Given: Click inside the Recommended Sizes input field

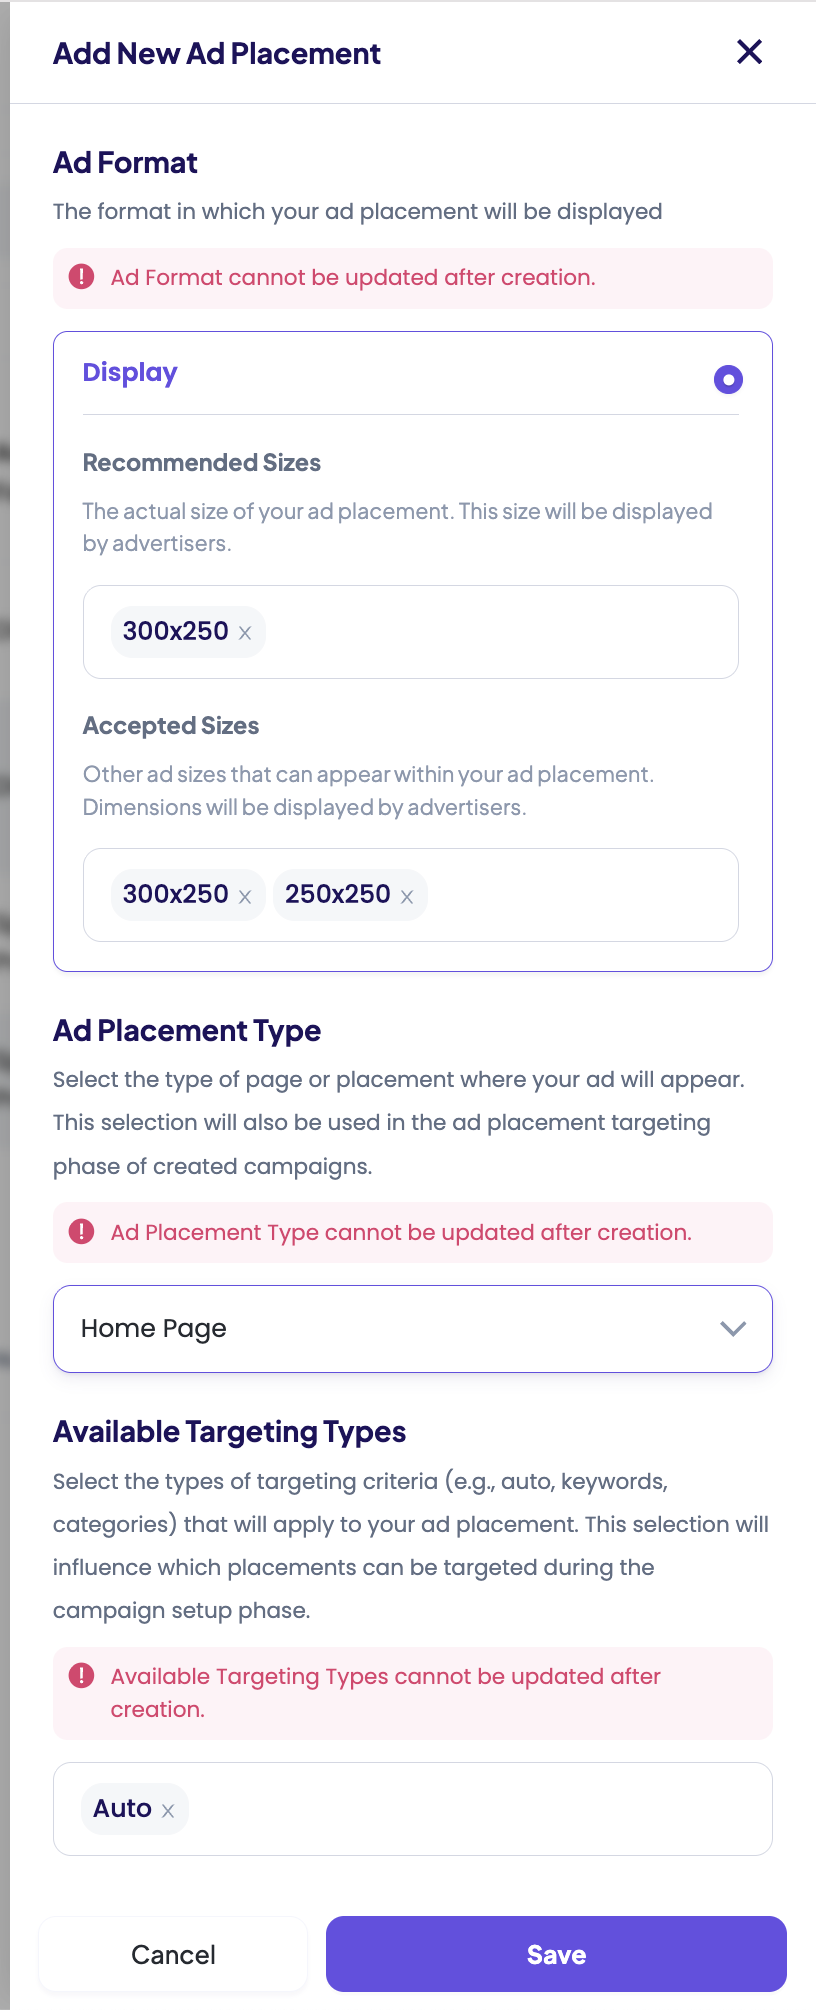Looking at the screenshot, I should [x=500, y=632].
